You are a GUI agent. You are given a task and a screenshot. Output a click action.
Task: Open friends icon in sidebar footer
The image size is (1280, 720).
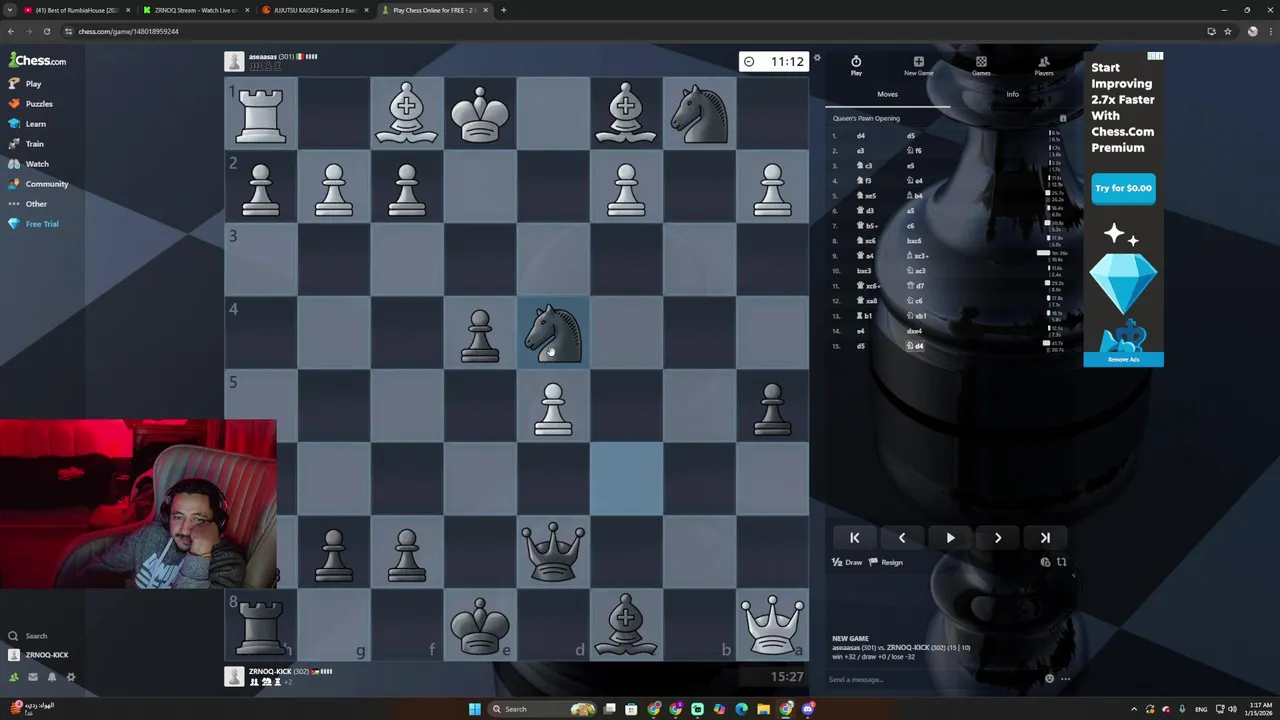click(x=13, y=677)
